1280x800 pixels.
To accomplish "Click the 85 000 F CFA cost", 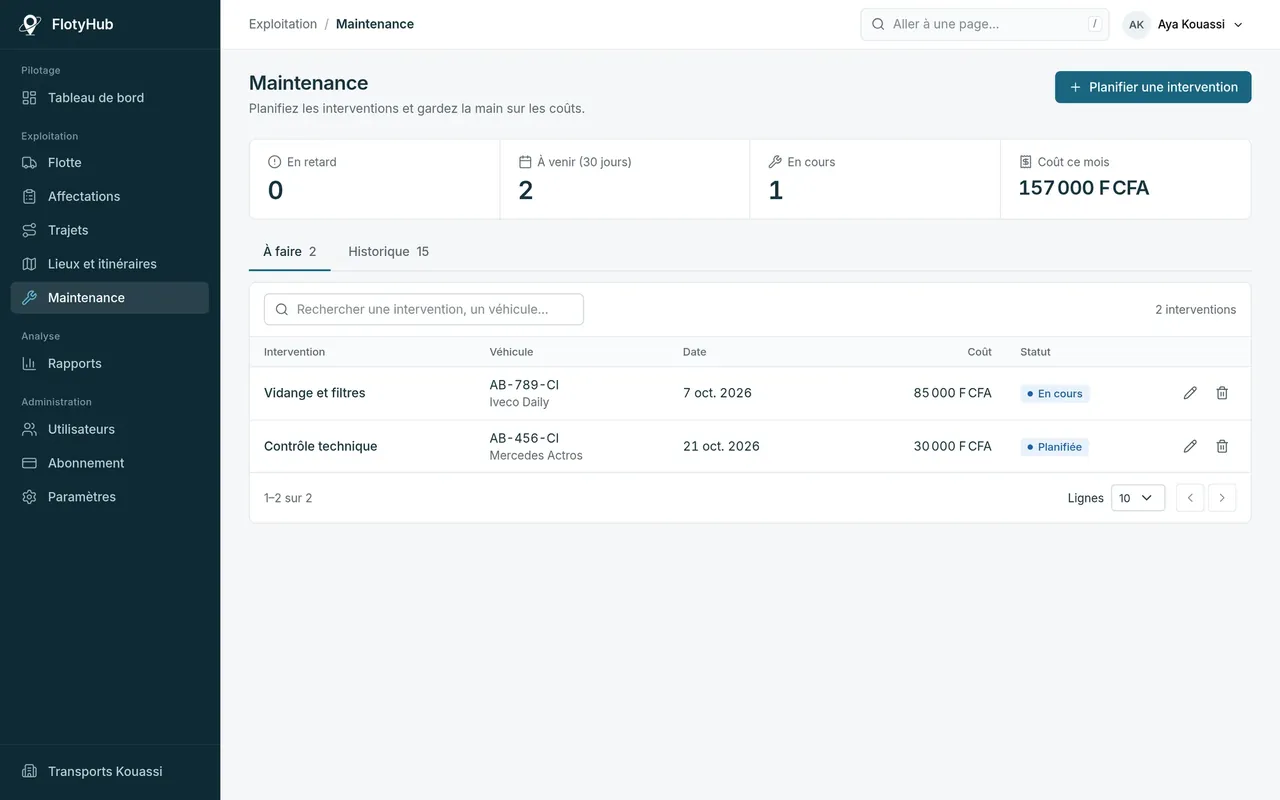I will click(x=952, y=393).
